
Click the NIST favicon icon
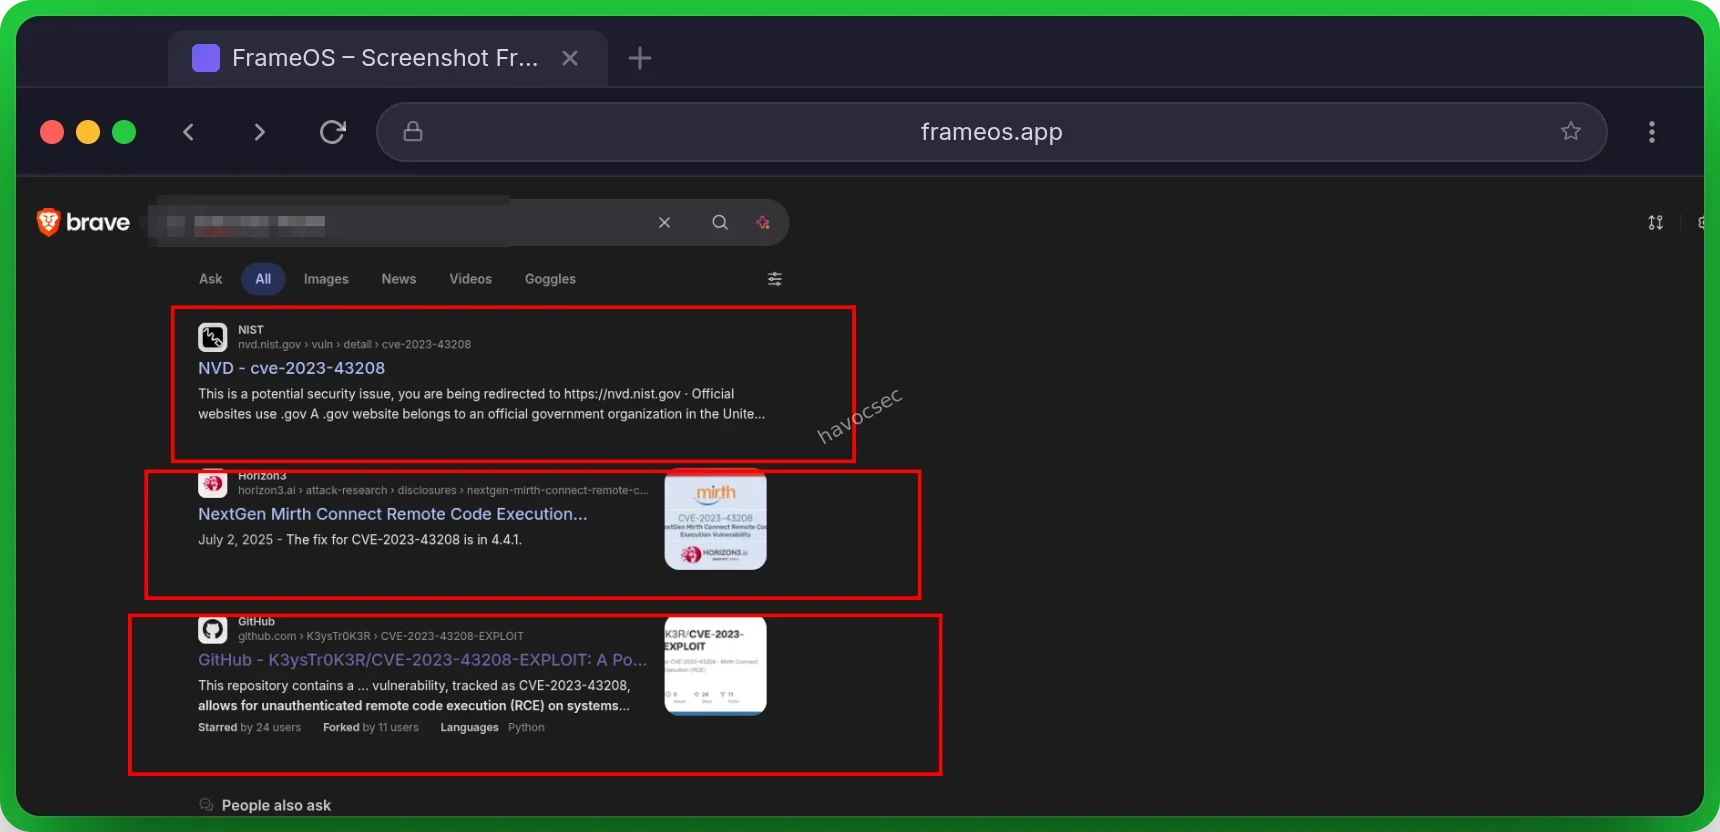pyautogui.click(x=212, y=337)
